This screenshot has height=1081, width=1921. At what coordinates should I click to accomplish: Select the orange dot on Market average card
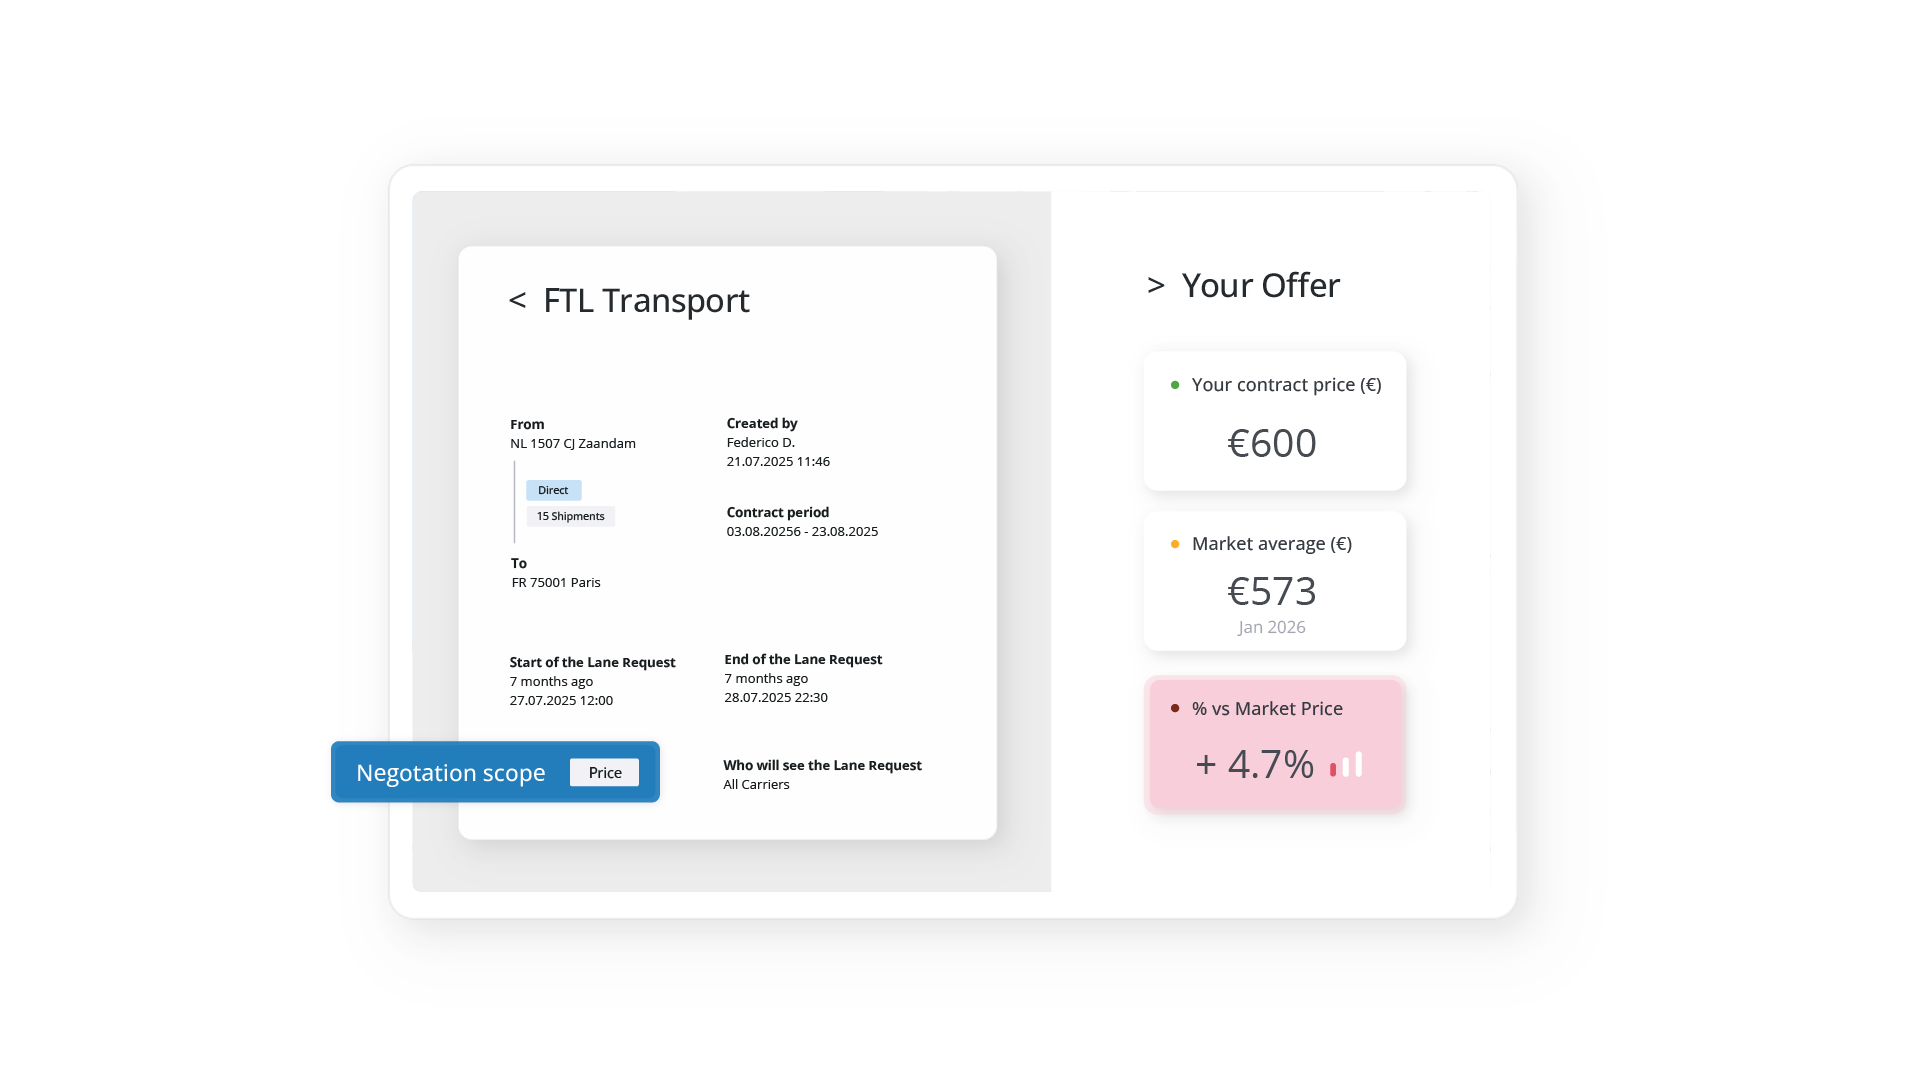click(x=1175, y=544)
